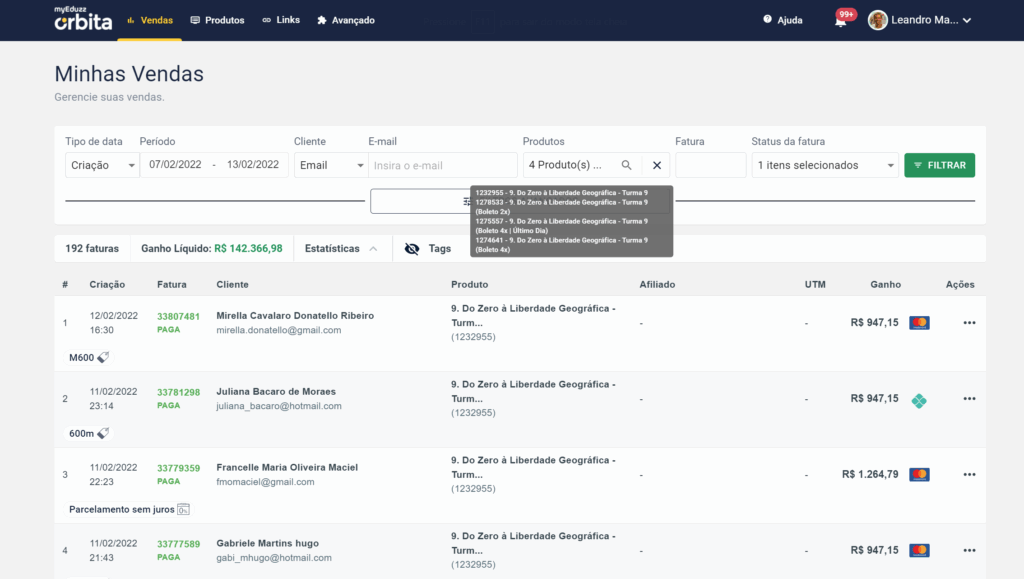Go to the Links section
Screen dimensions: 1024x579
click(x=281, y=20)
